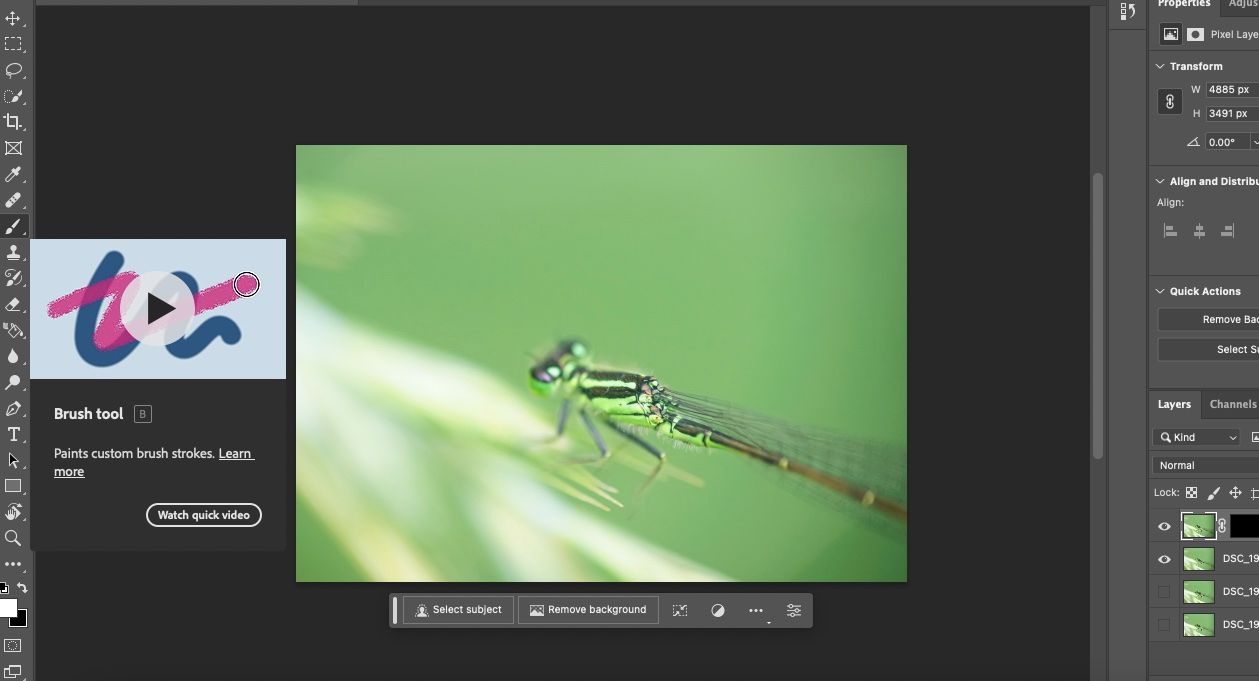
Task: Select the Clone Stamp tool
Action: (13, 252)
